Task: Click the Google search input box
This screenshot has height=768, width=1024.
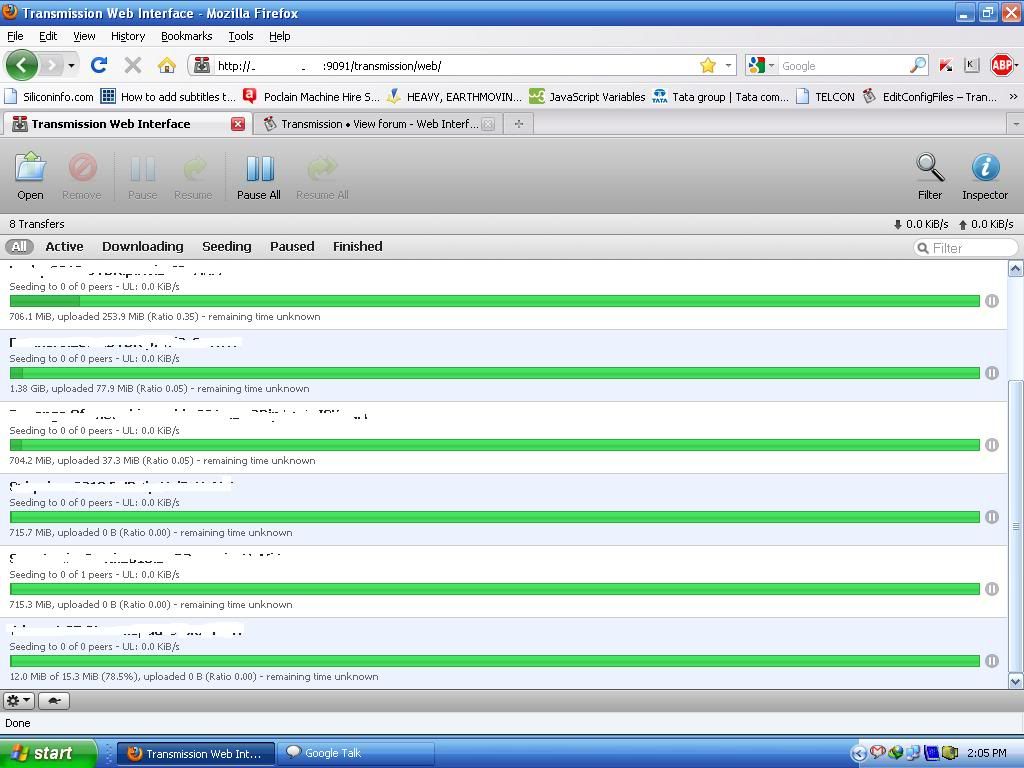Action: click(844, 65)
